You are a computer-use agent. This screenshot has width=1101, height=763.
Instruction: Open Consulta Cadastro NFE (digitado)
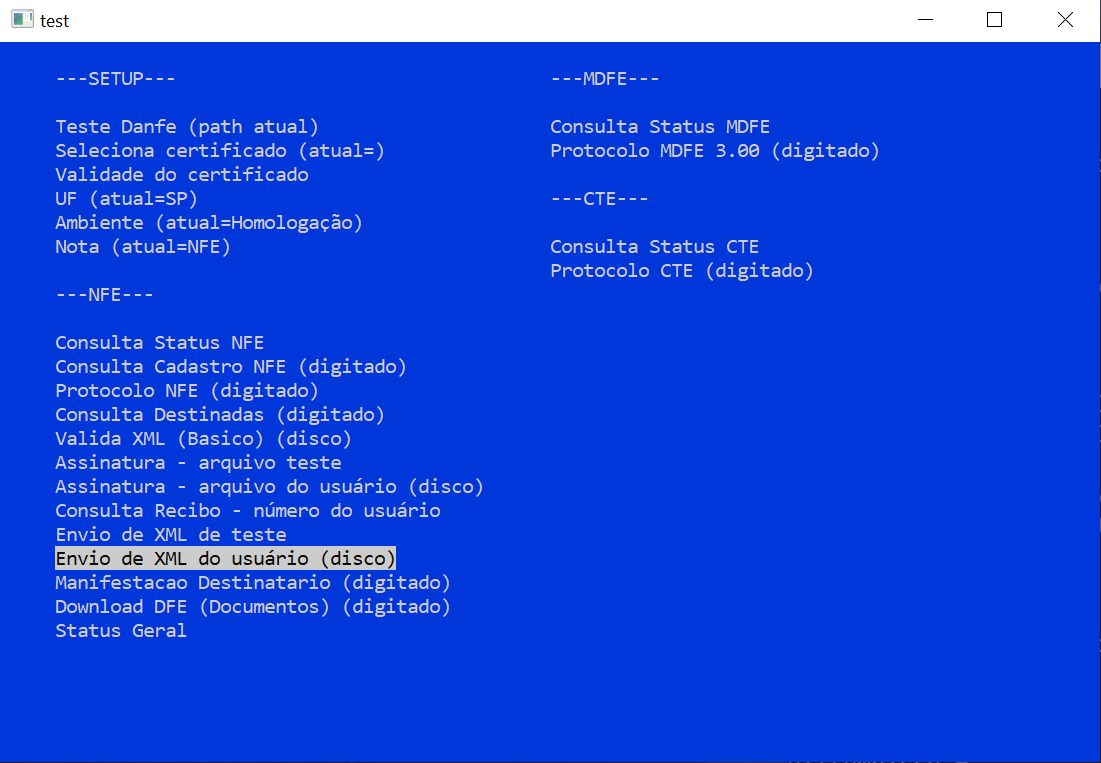click(x=231, y=367)
